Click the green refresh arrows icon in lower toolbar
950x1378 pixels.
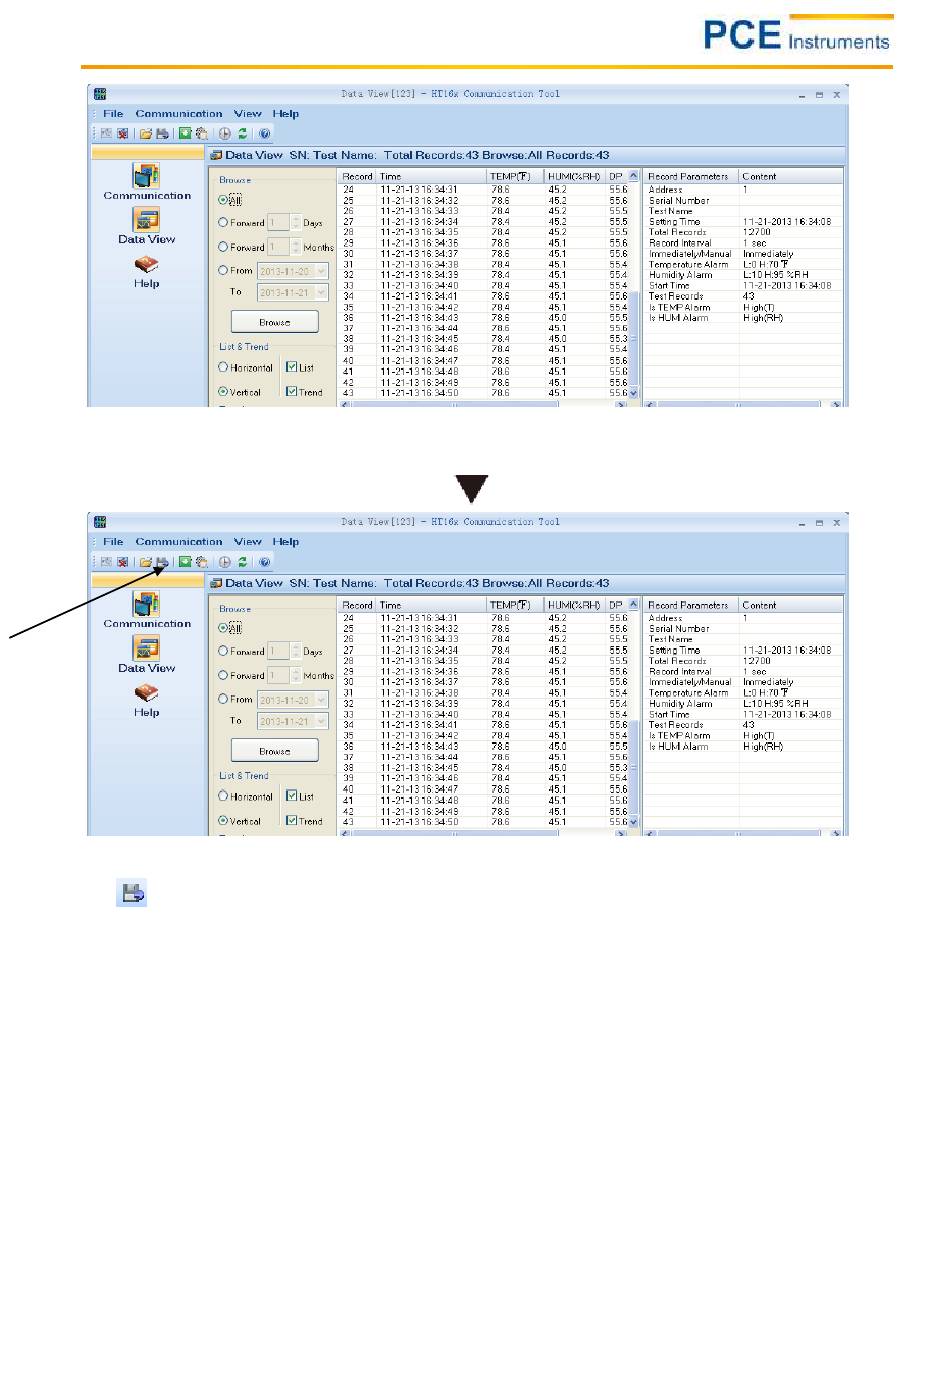pyautogui.click(x=243, y=562)
